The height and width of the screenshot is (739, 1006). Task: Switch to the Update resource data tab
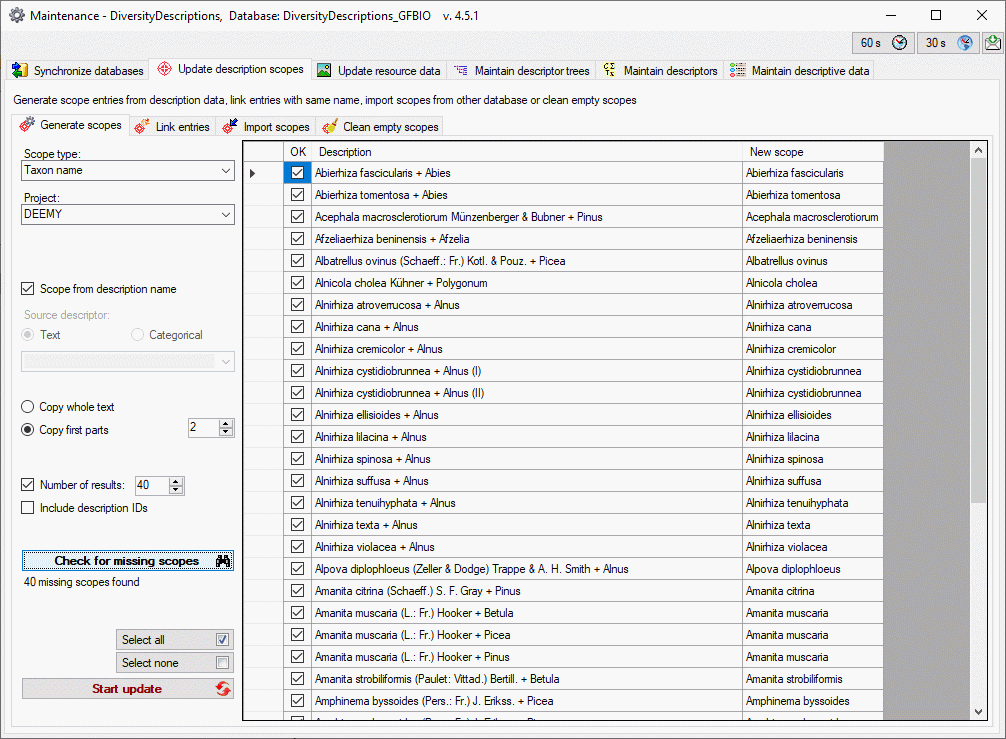pos(378,71)
